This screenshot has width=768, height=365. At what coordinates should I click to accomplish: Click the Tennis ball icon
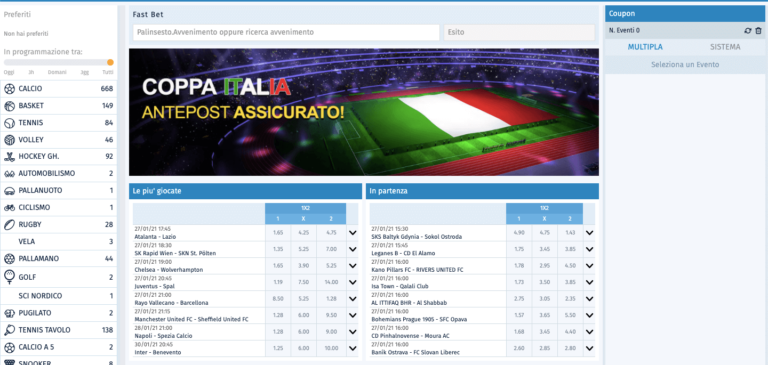click(9, 123)
